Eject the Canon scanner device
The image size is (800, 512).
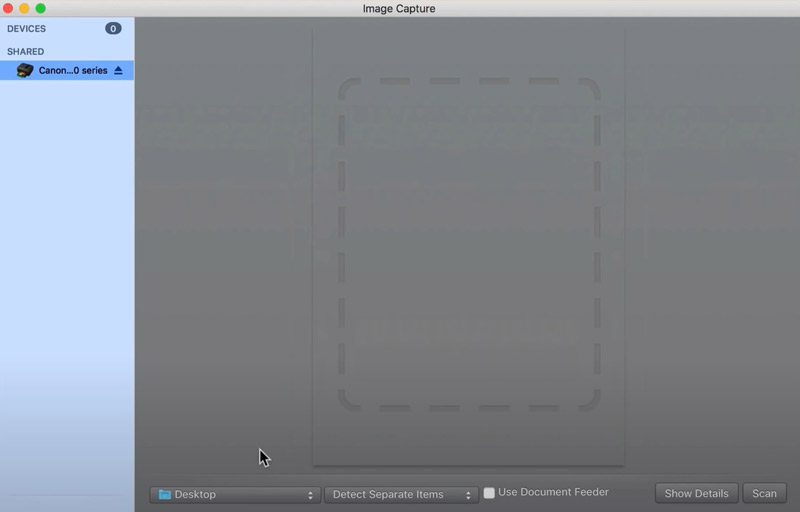118,70
